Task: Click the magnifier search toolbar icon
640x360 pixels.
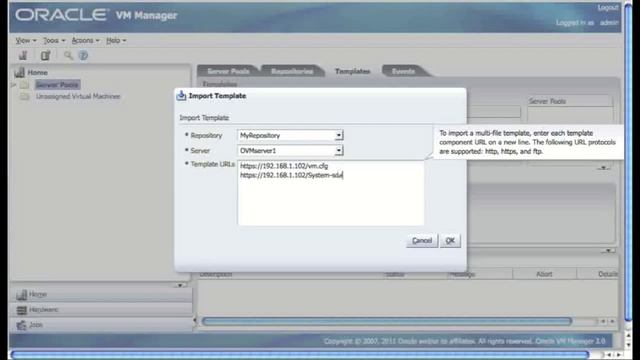Action: click(68, 56)
